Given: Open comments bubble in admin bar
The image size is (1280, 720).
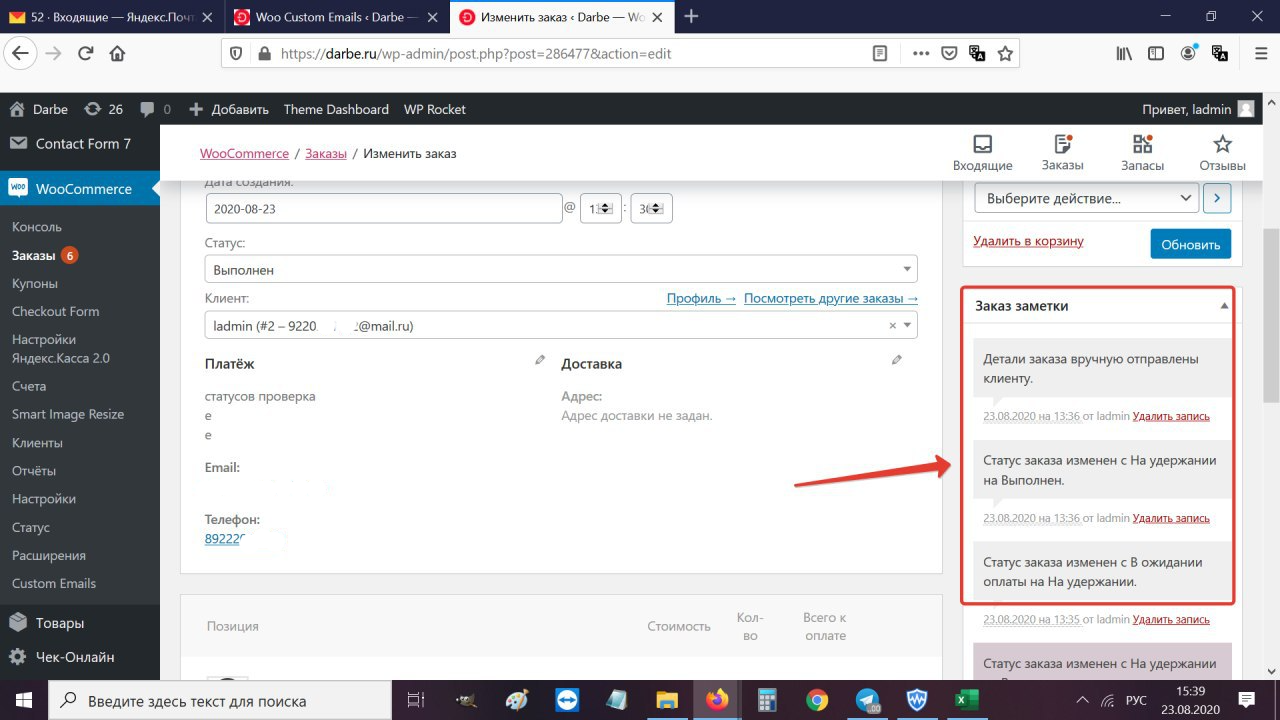Looking at the screenshot, I should [155, 109].
